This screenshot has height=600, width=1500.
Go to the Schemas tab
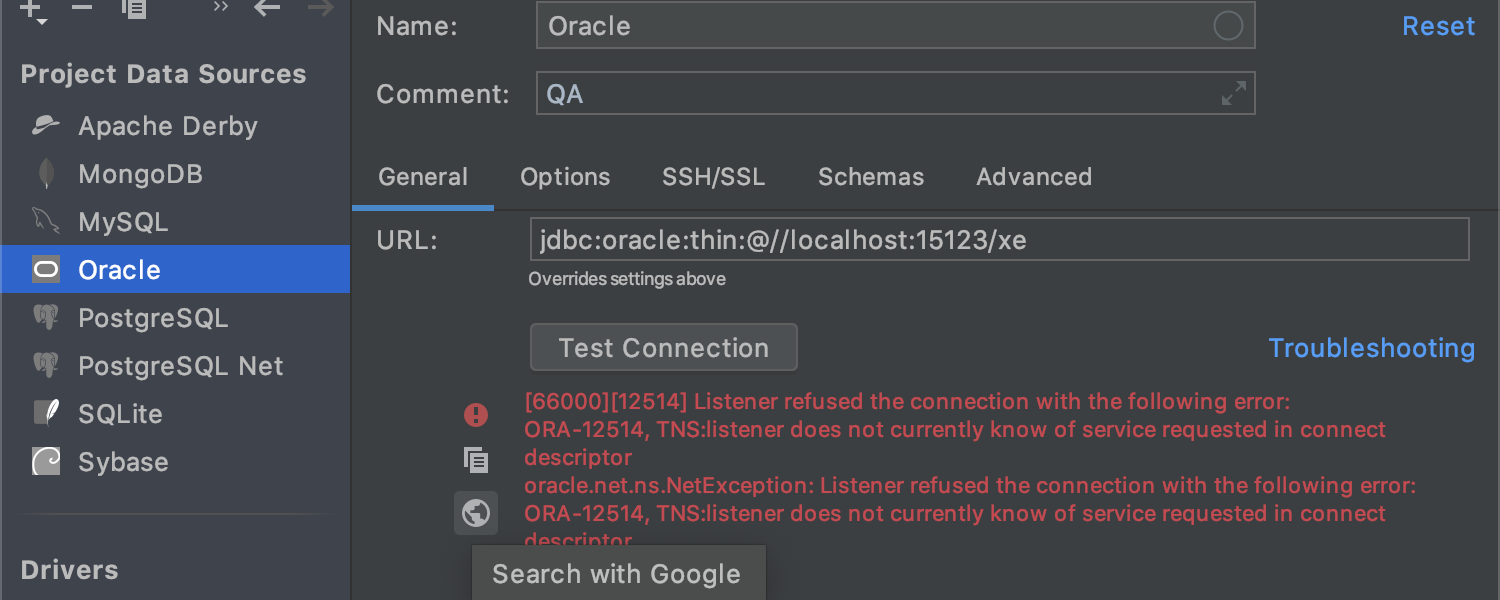pos(871,177)
